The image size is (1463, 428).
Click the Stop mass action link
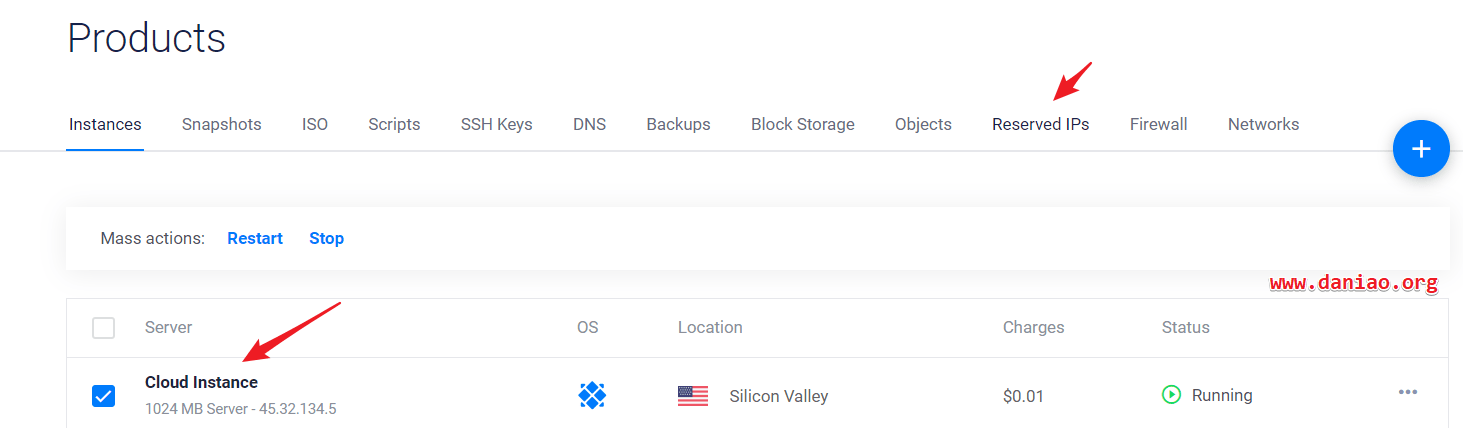point(326,238)
